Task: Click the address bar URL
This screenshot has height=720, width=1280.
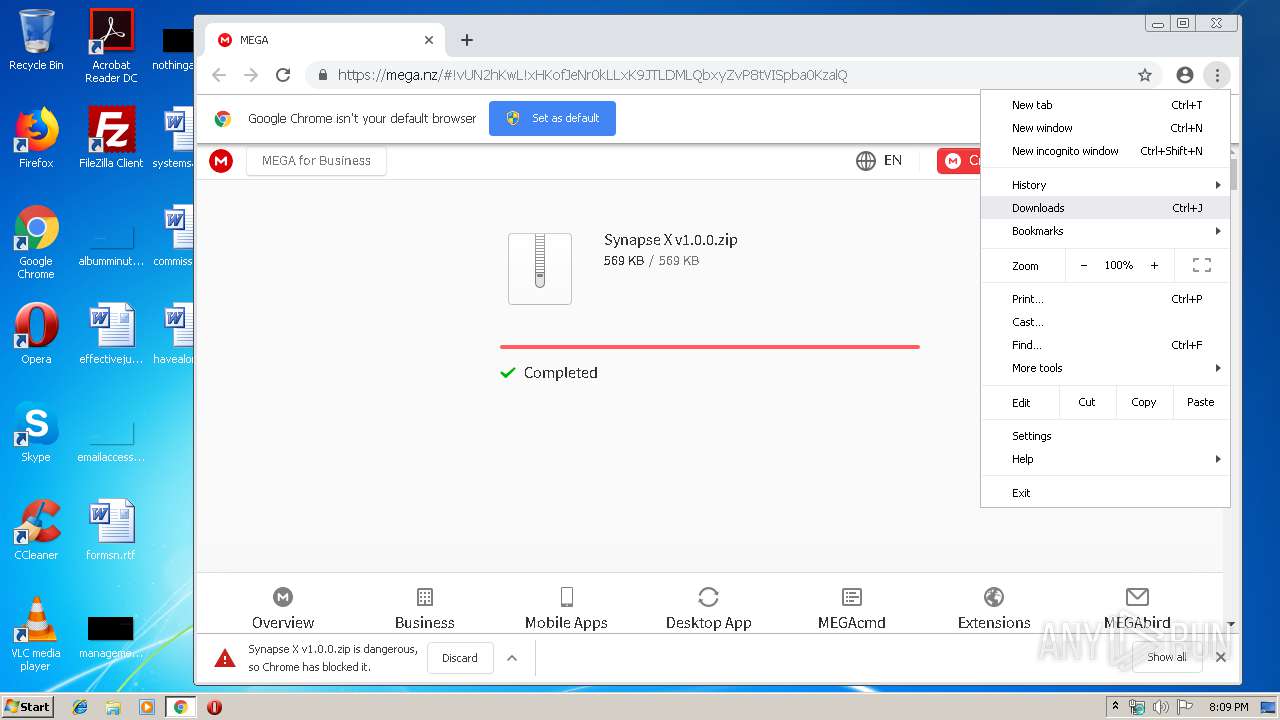Action: coord(592,75)
